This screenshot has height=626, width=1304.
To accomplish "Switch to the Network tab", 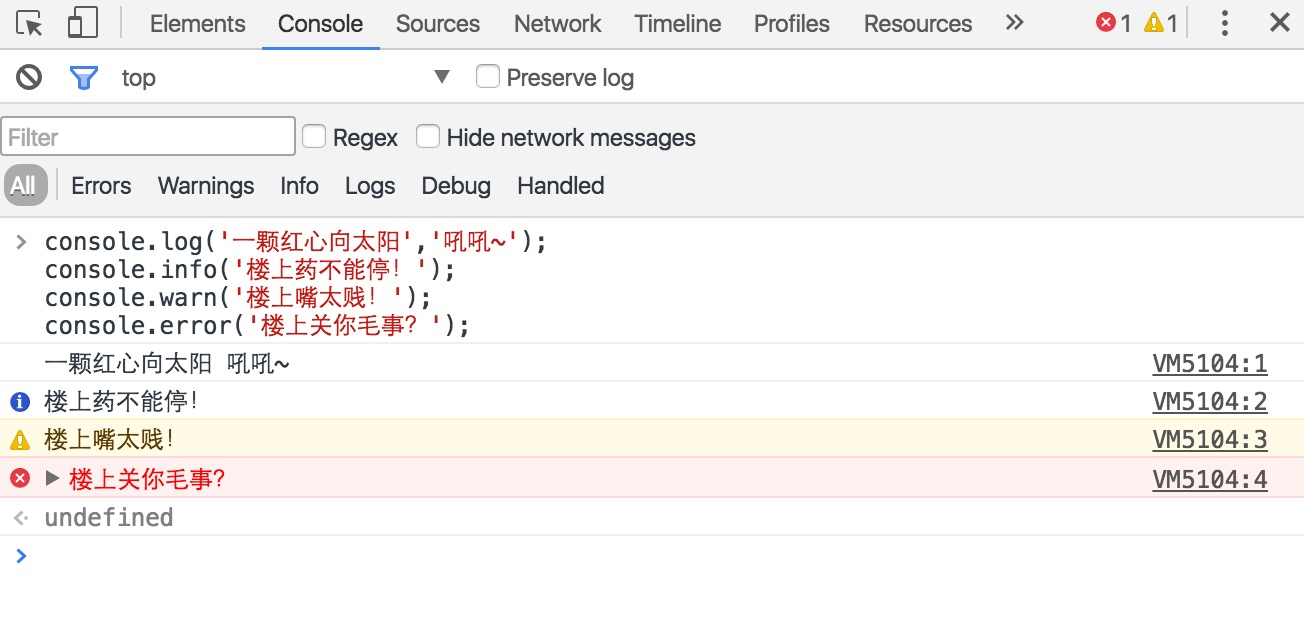I will pyautogui.click(x=557, y=24).
